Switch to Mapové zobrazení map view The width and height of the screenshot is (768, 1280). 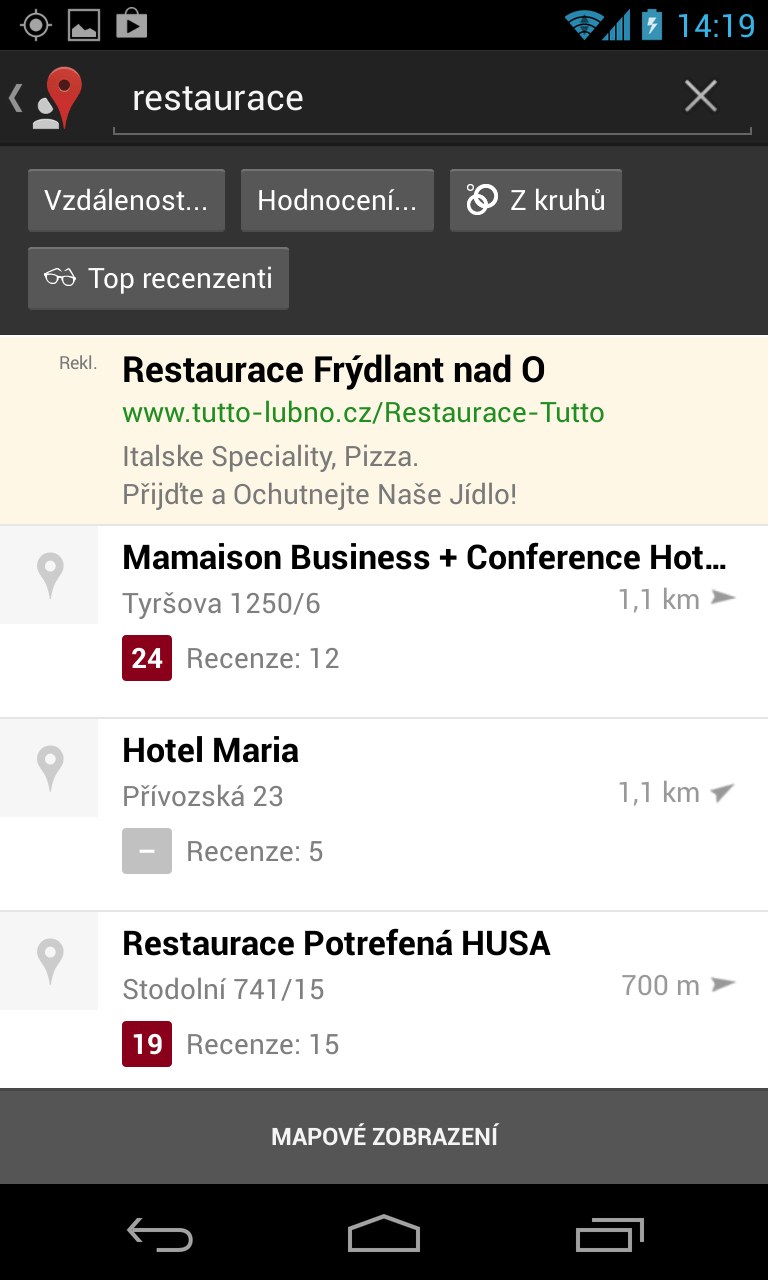pyautogui.click(x=384, y=1136)
